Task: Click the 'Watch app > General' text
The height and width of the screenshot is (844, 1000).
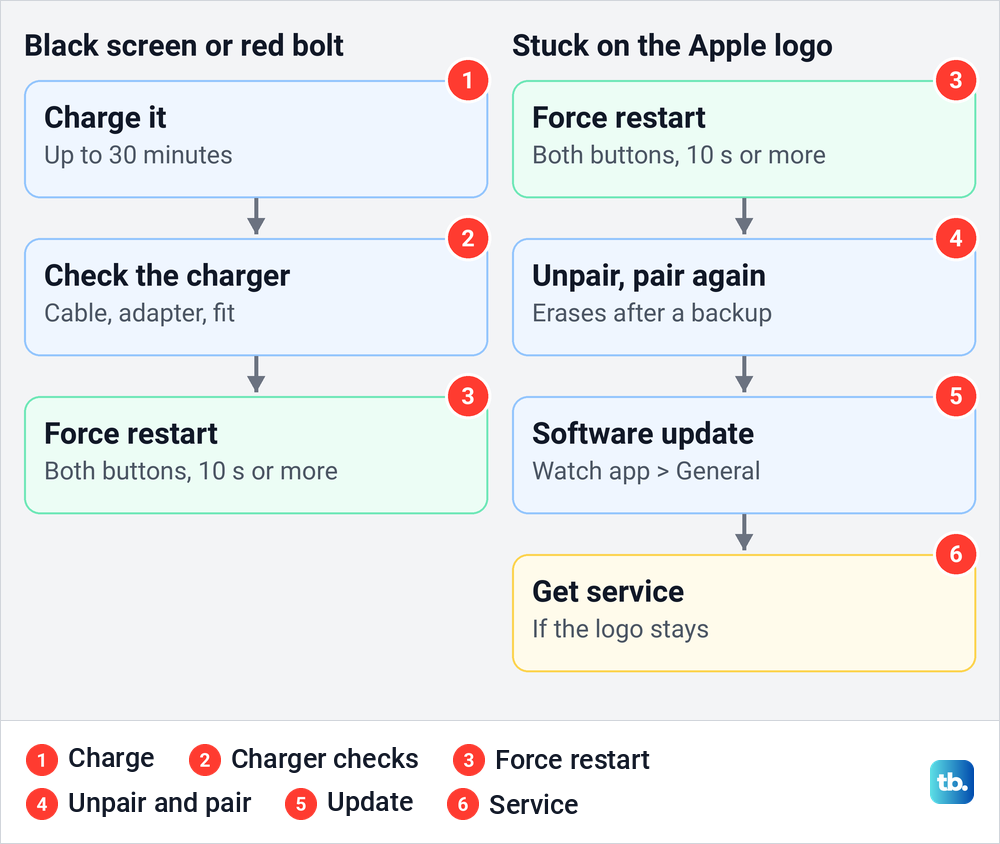Action: 646,471
